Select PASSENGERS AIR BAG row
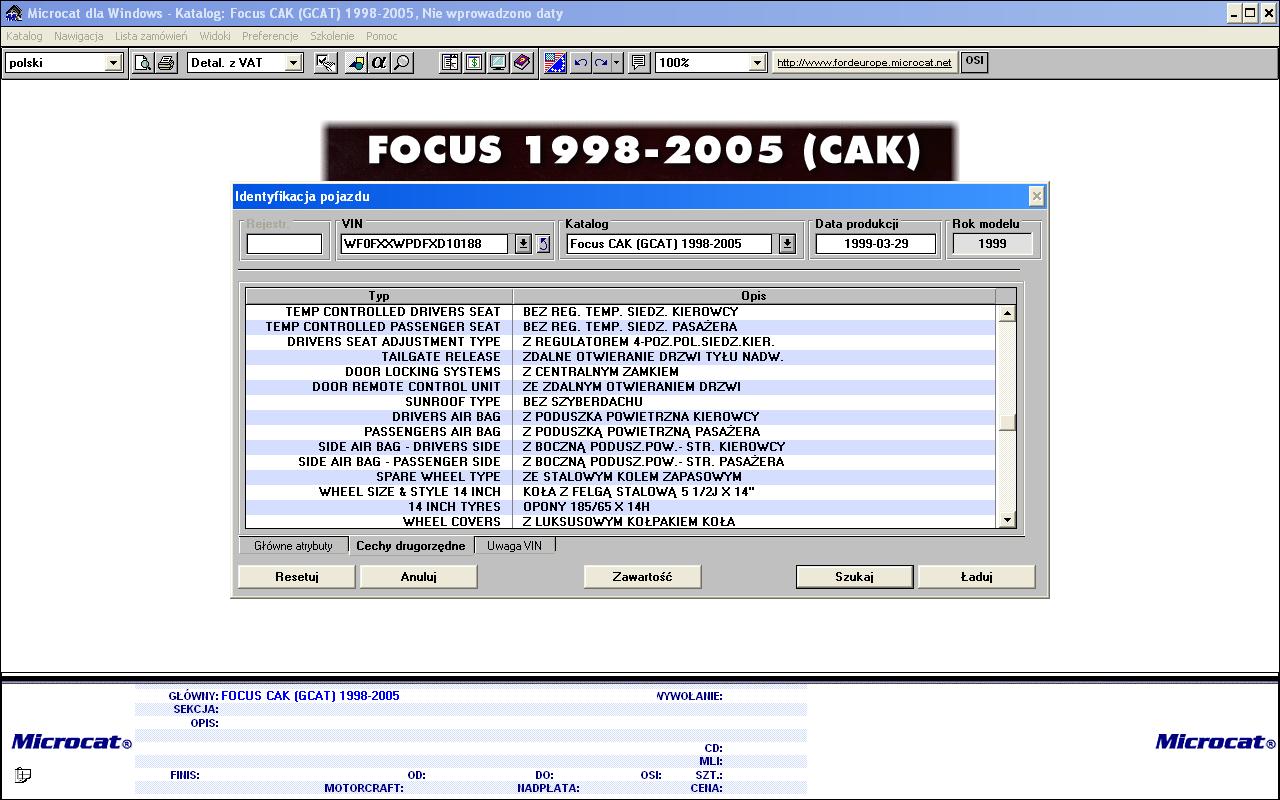This screenshot has width=1280, height=800. click(x=621, y=432)
